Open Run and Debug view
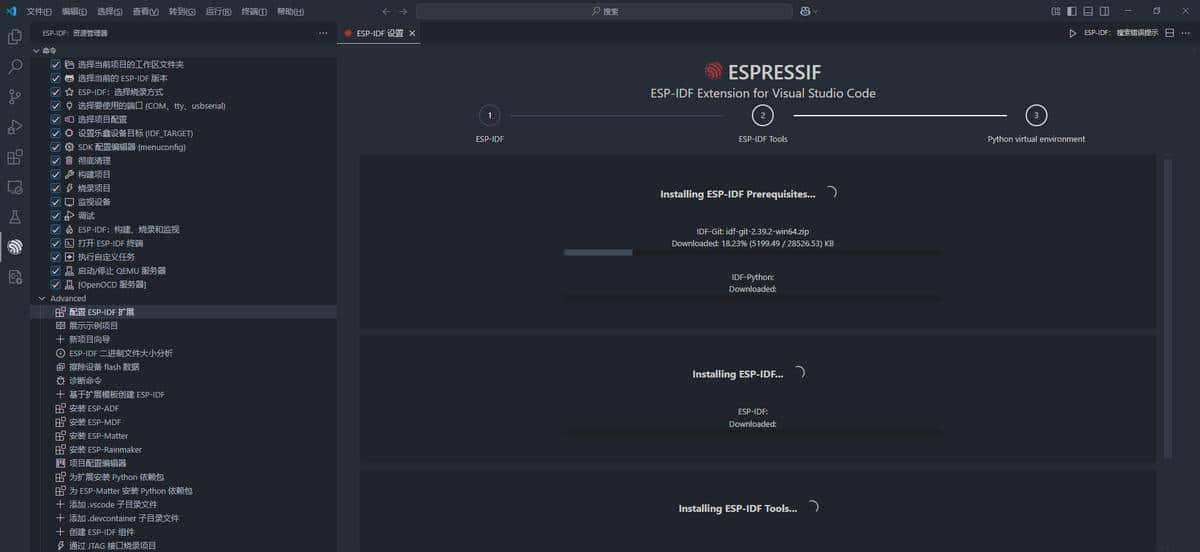The image size is (1200, 552). click(x=15, y=127)
